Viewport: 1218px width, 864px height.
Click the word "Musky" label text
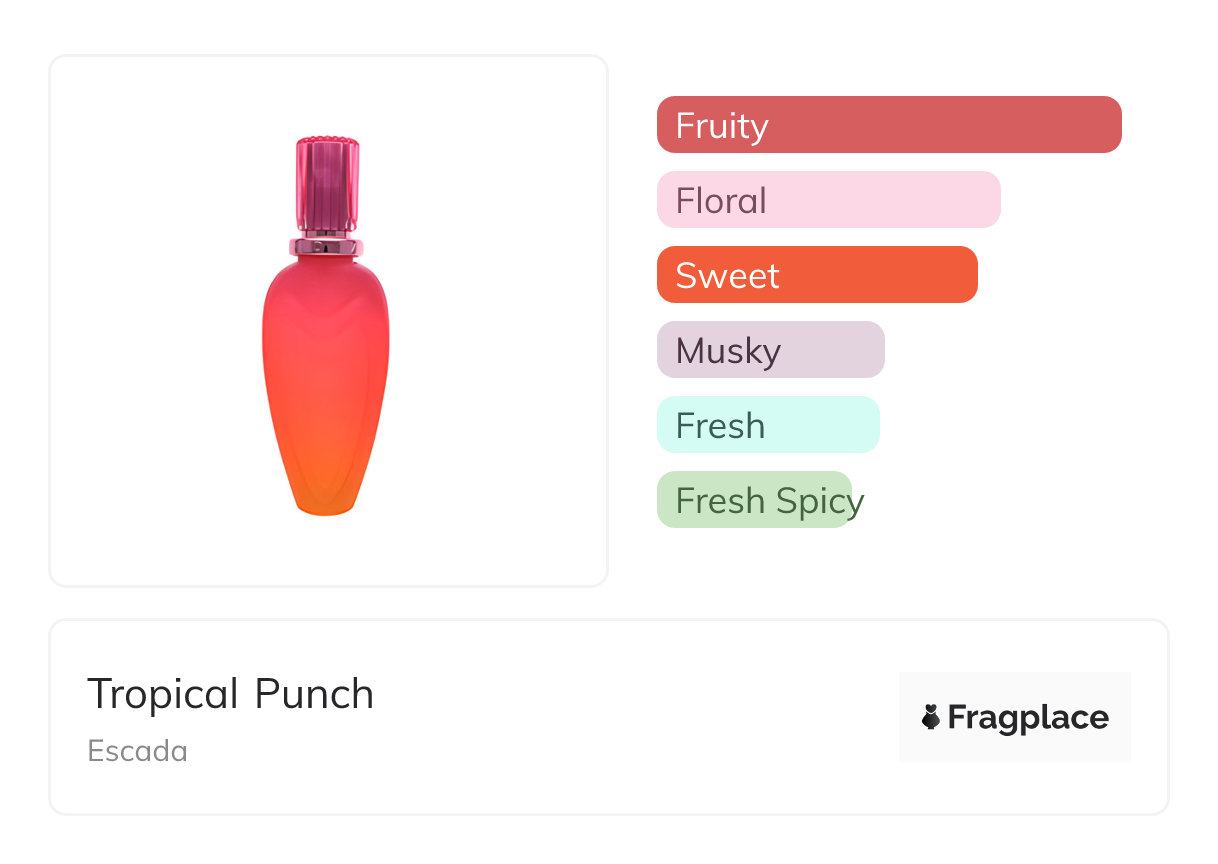click(x=728, y=351)
